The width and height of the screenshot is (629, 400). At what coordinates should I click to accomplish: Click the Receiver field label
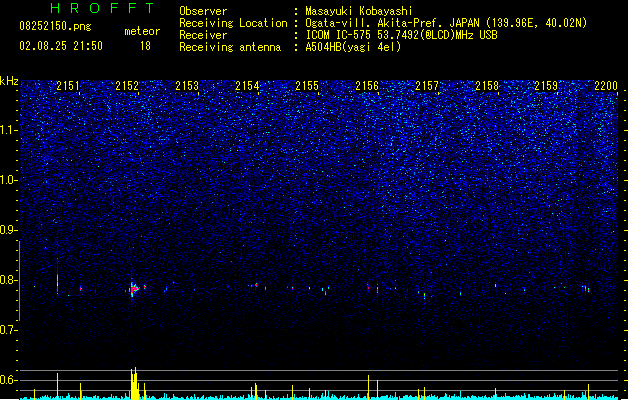[203, 35]
